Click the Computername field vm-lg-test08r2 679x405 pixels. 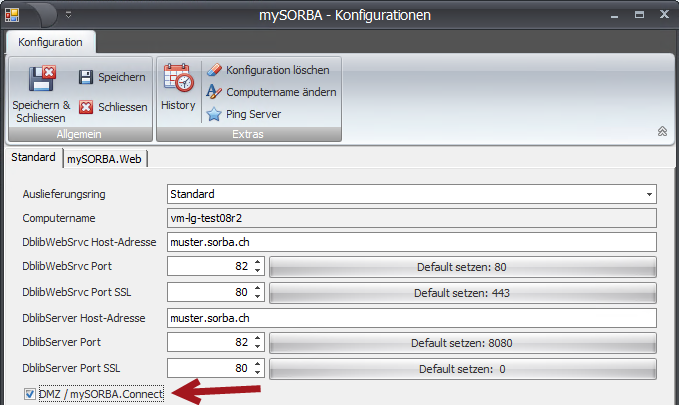tap(411, 218)
